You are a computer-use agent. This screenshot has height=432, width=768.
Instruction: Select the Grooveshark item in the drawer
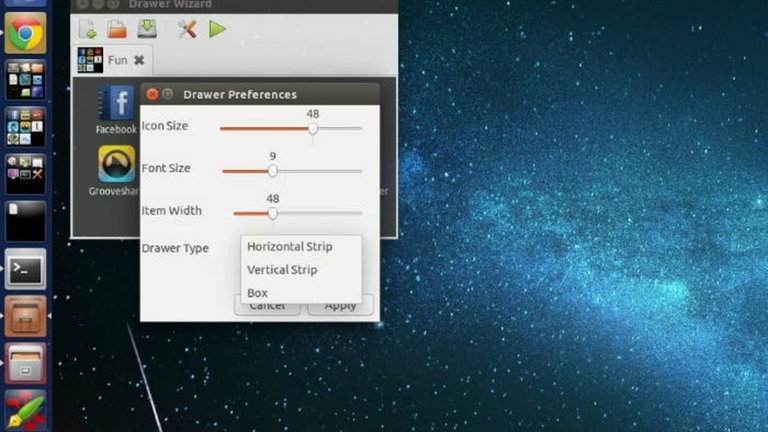coord(115,171)
